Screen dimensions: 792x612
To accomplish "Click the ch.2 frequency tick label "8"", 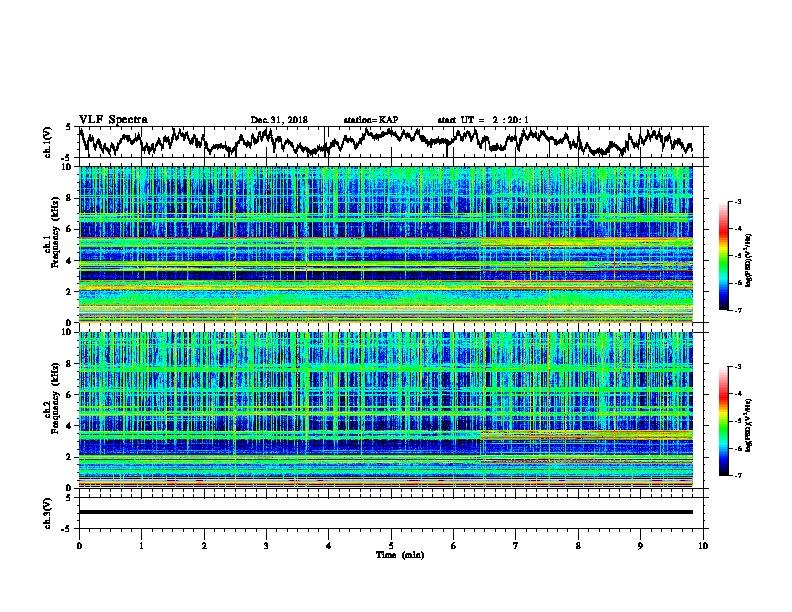I will coord(70,364).
